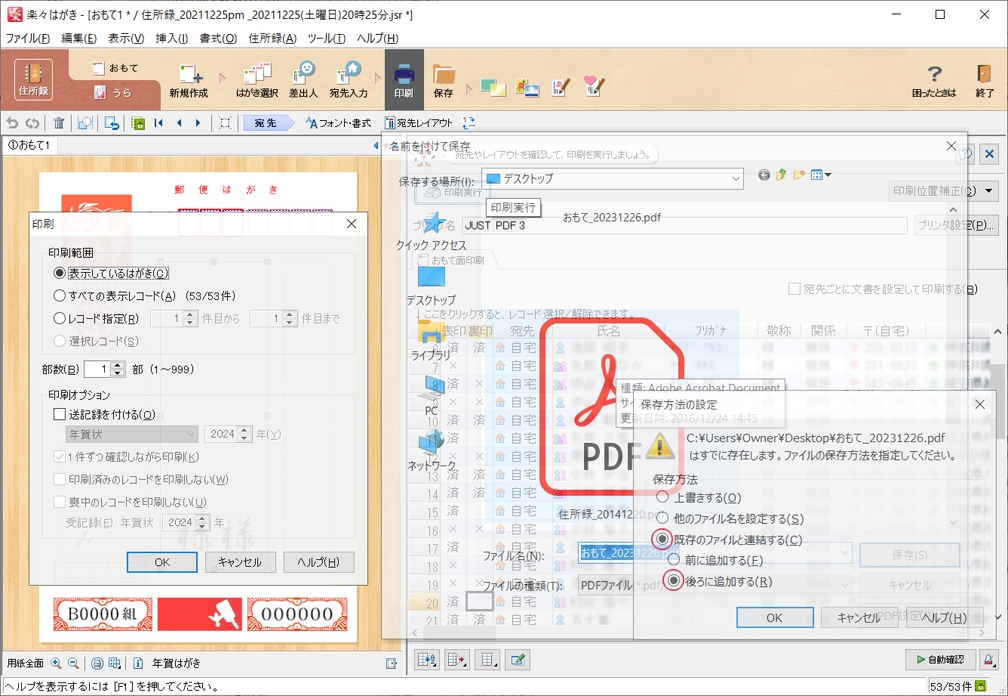Click OK in 保存方法の設定 dialog

774,618
